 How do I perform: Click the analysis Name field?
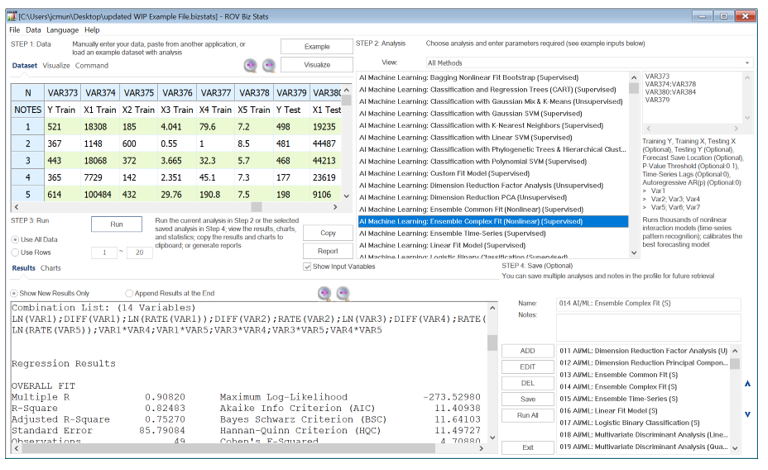tap(648, 304)
